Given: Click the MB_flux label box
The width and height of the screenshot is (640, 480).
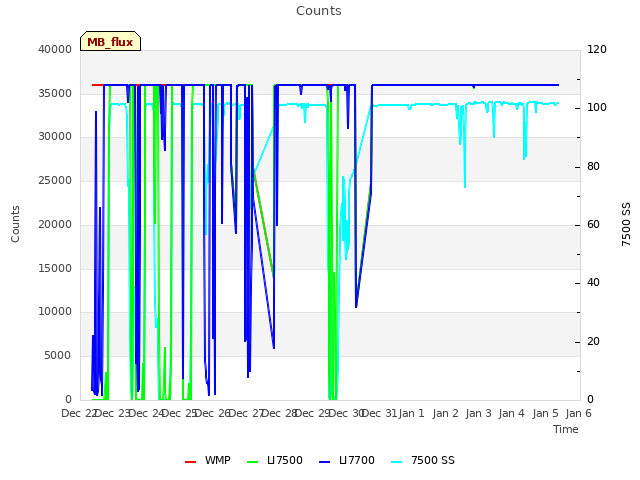Looking at the screenshot, I should [x=110, y=41].
